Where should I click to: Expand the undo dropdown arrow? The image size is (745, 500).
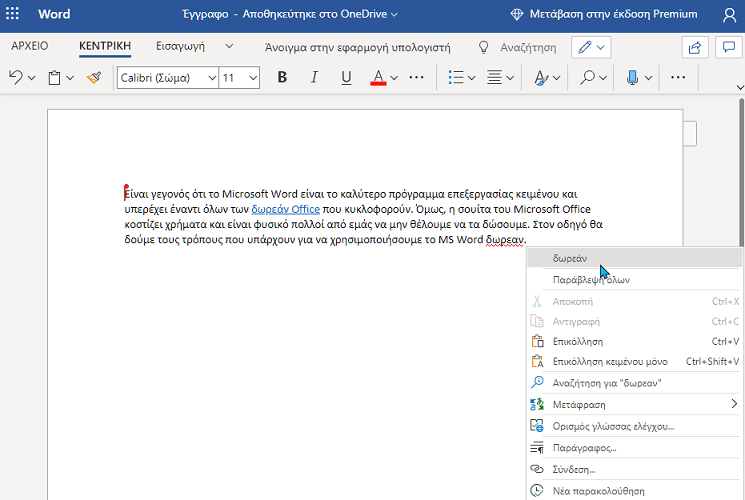pos(32,77)
